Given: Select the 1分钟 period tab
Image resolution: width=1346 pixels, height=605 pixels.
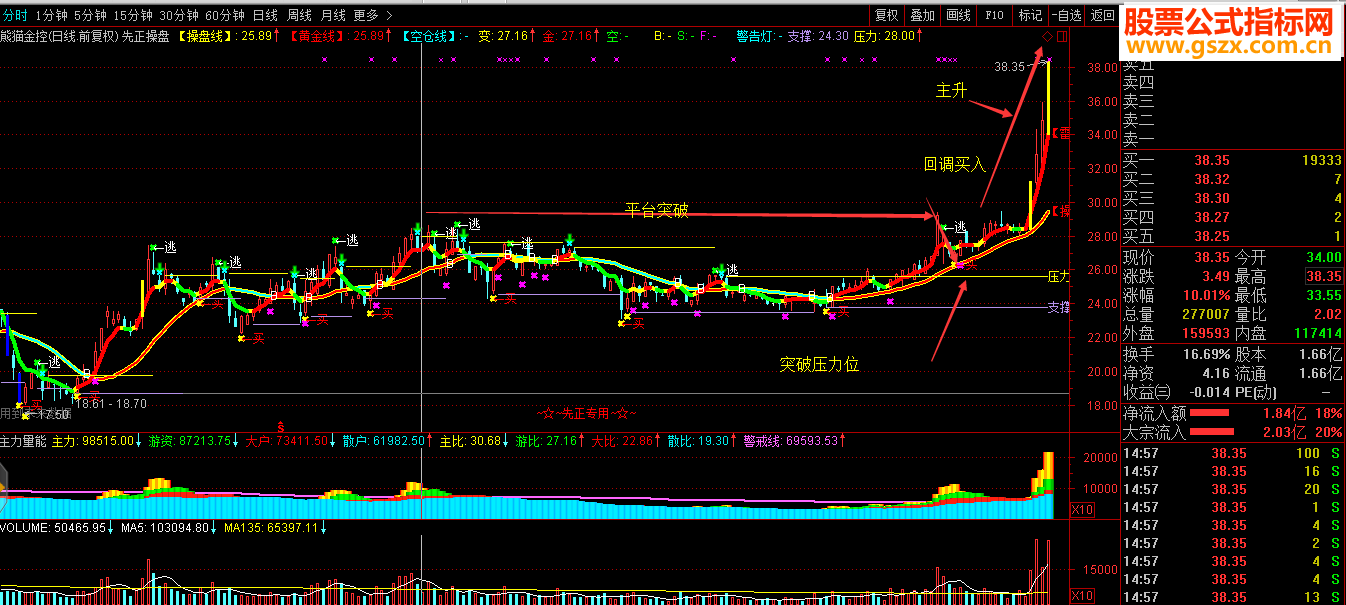Looking at the screenshot, I should tap(51, 15).
